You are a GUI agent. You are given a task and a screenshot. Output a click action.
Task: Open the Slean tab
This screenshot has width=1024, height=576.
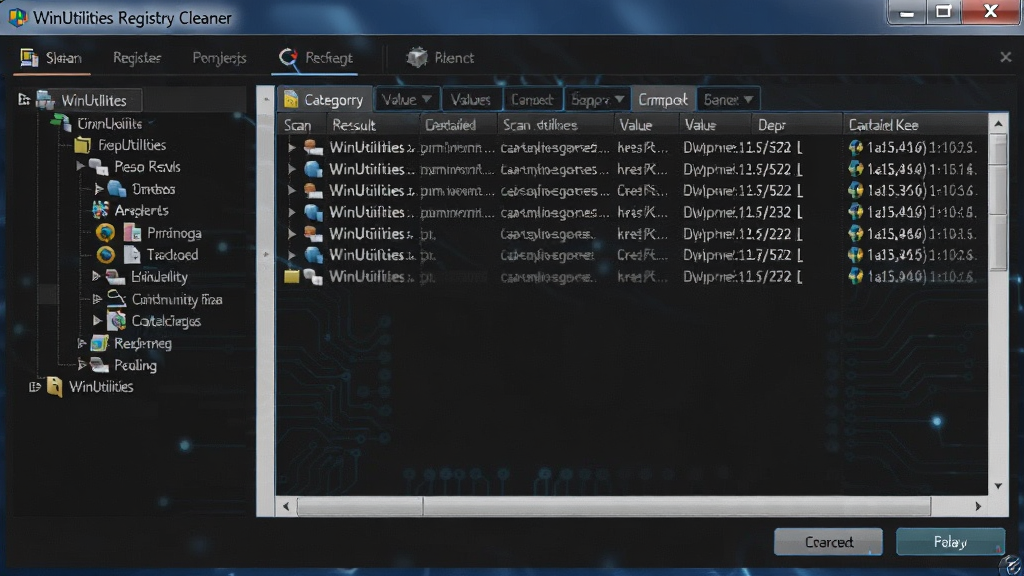pyautogui.click(x=52, y=58)
